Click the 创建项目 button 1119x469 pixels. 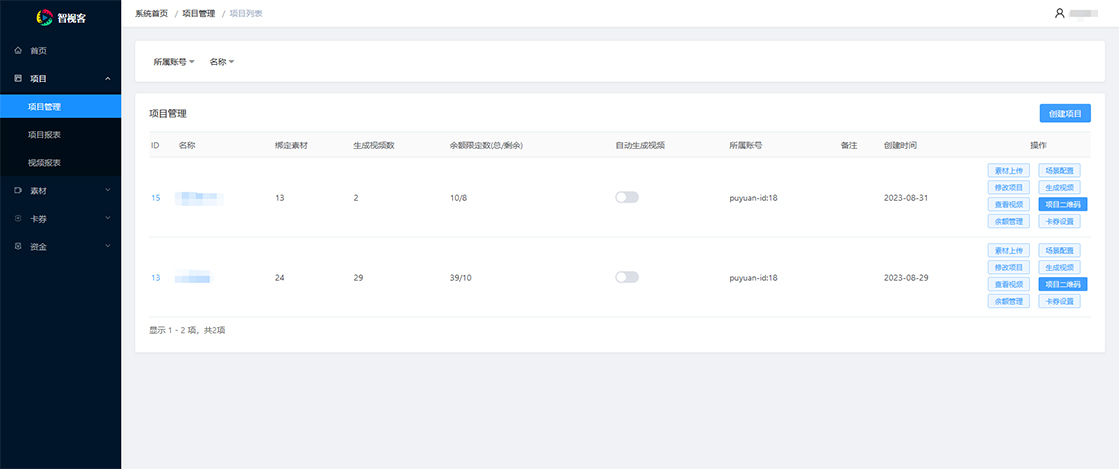coord(1065,114)
